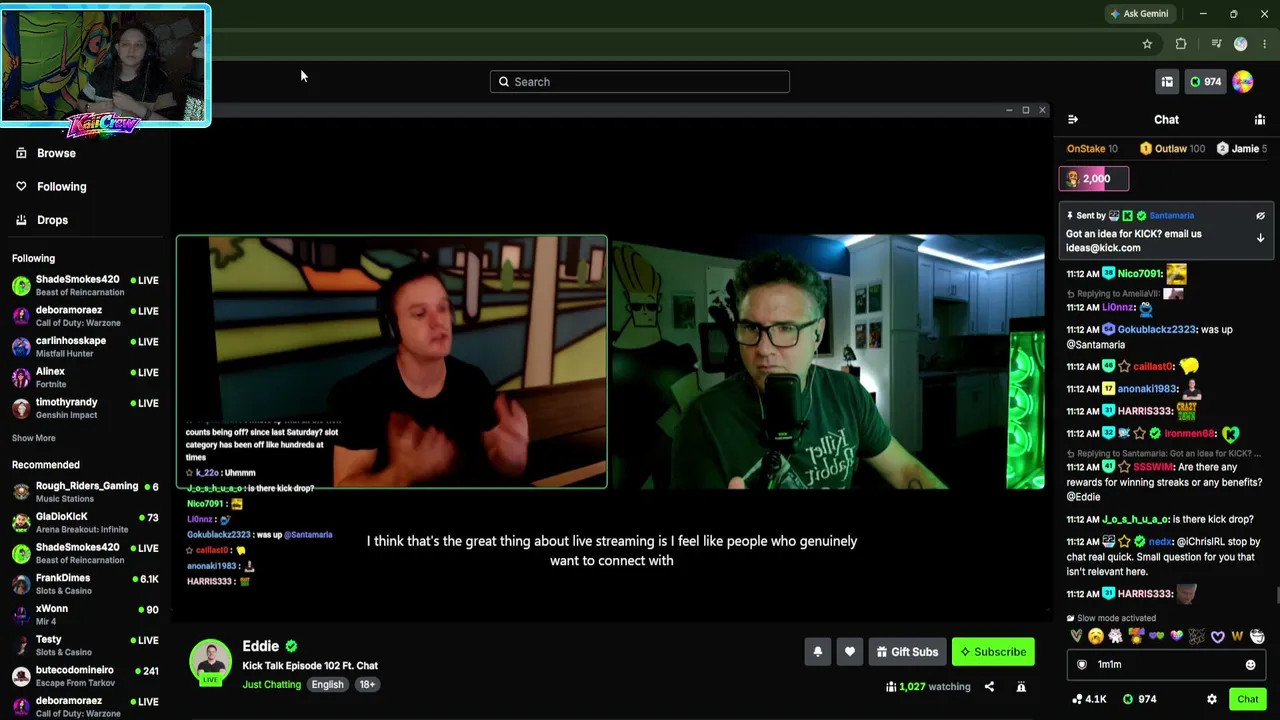This screenshot has height=720, width=1280.
Task: Open the gift shop icon in the header
Action: click(x=1167, y=82)
